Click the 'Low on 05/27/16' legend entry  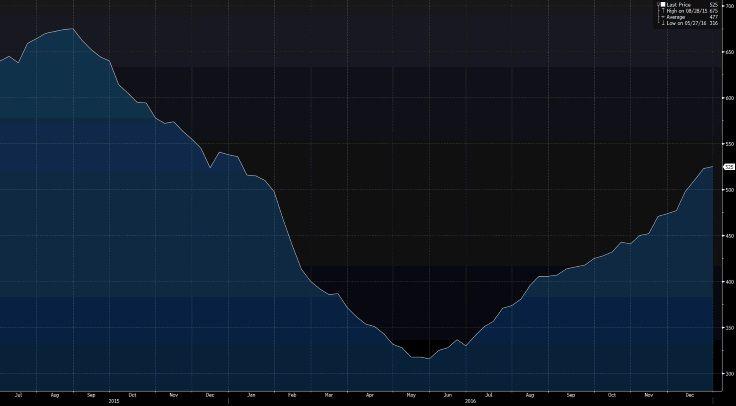point(686,23)
